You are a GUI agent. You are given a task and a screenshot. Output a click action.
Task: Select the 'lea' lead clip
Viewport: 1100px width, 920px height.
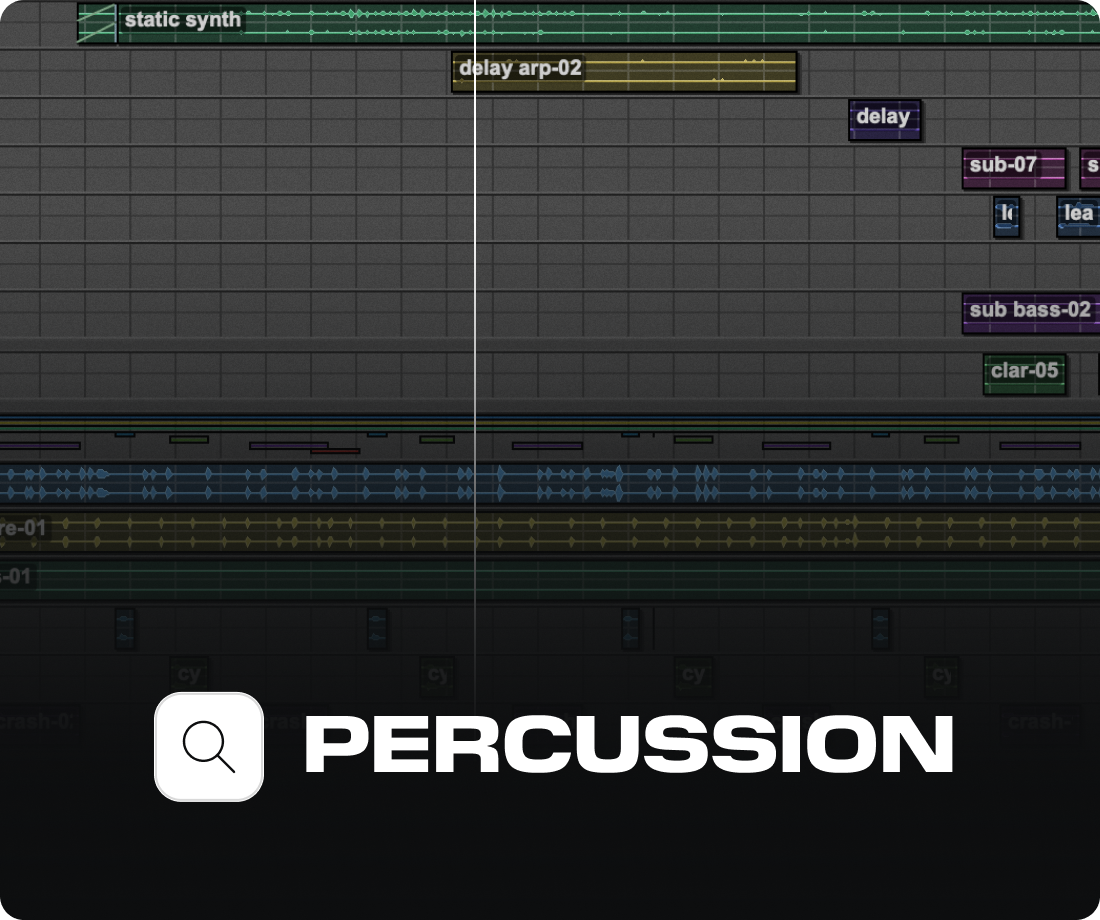click(x=1077, y=216)
